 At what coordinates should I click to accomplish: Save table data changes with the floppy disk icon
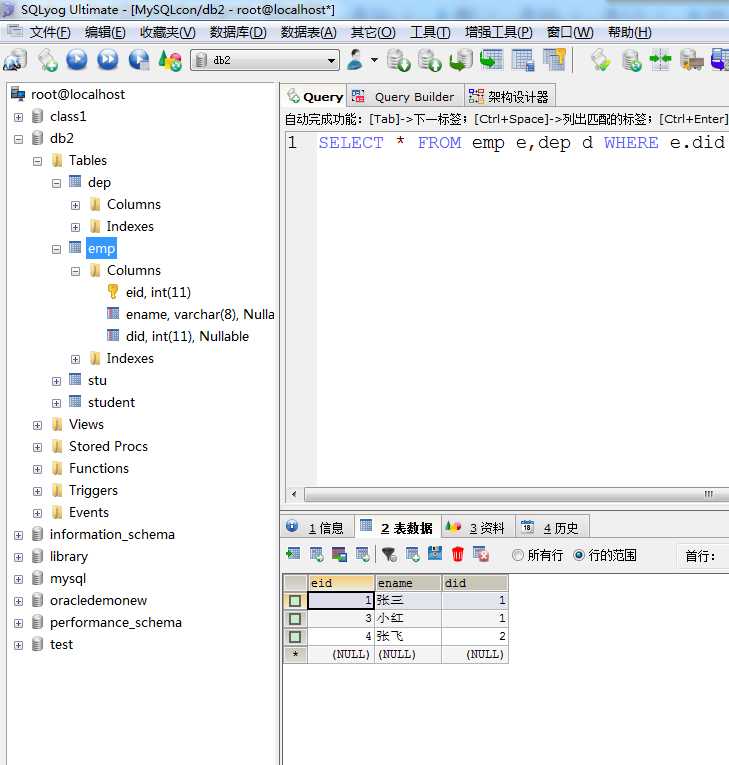[x=435, y=554]
